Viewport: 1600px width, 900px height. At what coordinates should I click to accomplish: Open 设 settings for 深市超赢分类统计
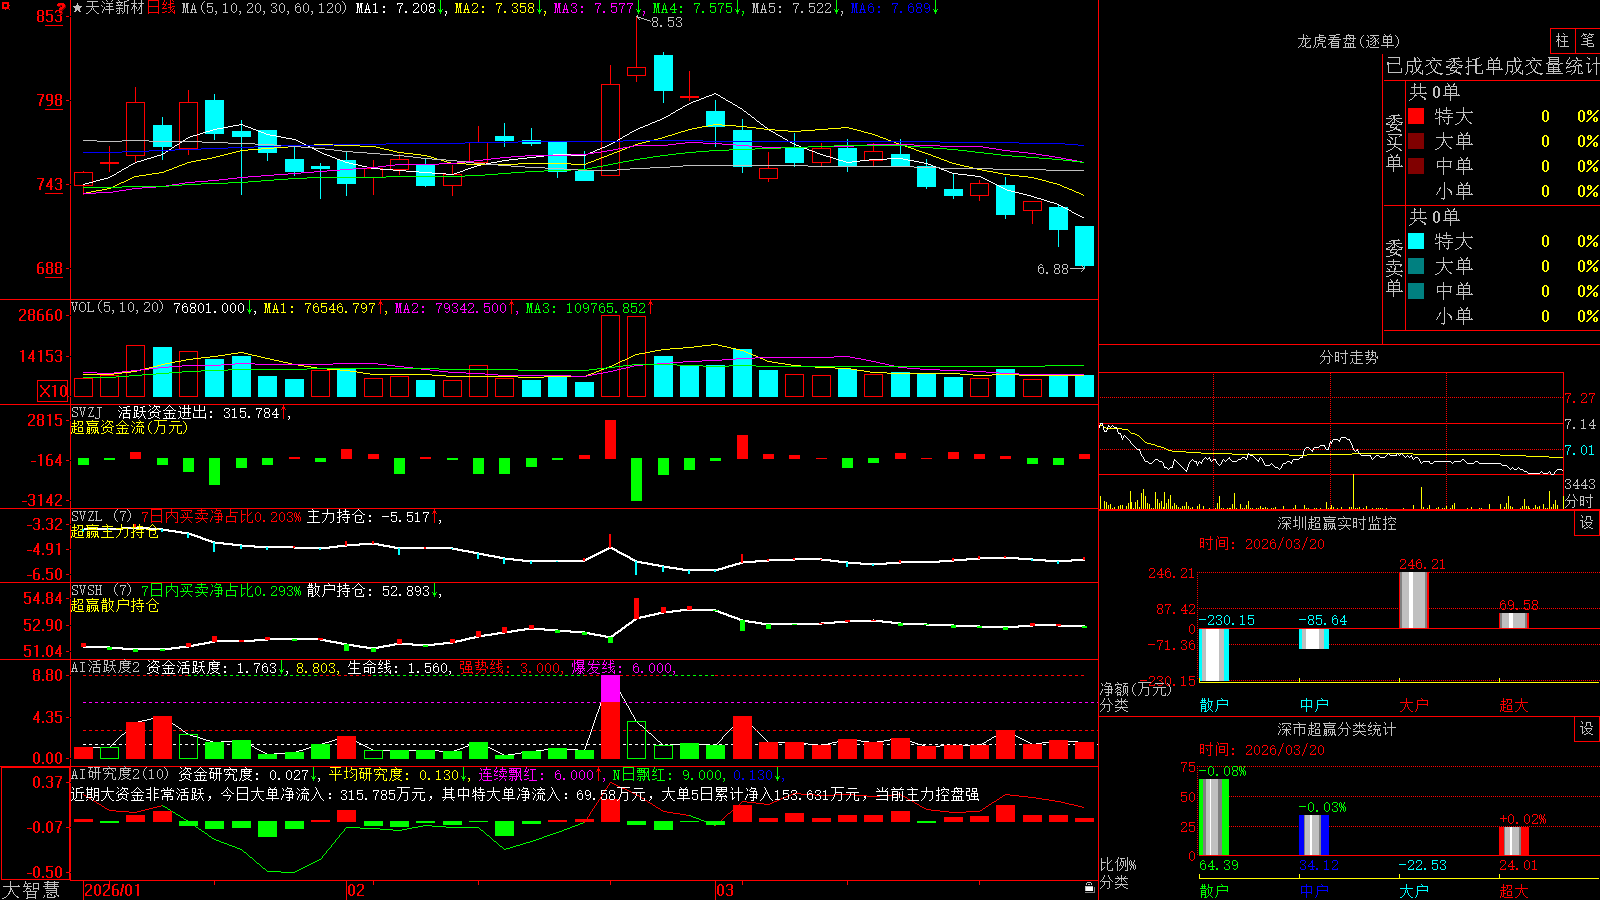pos(1587,729)
